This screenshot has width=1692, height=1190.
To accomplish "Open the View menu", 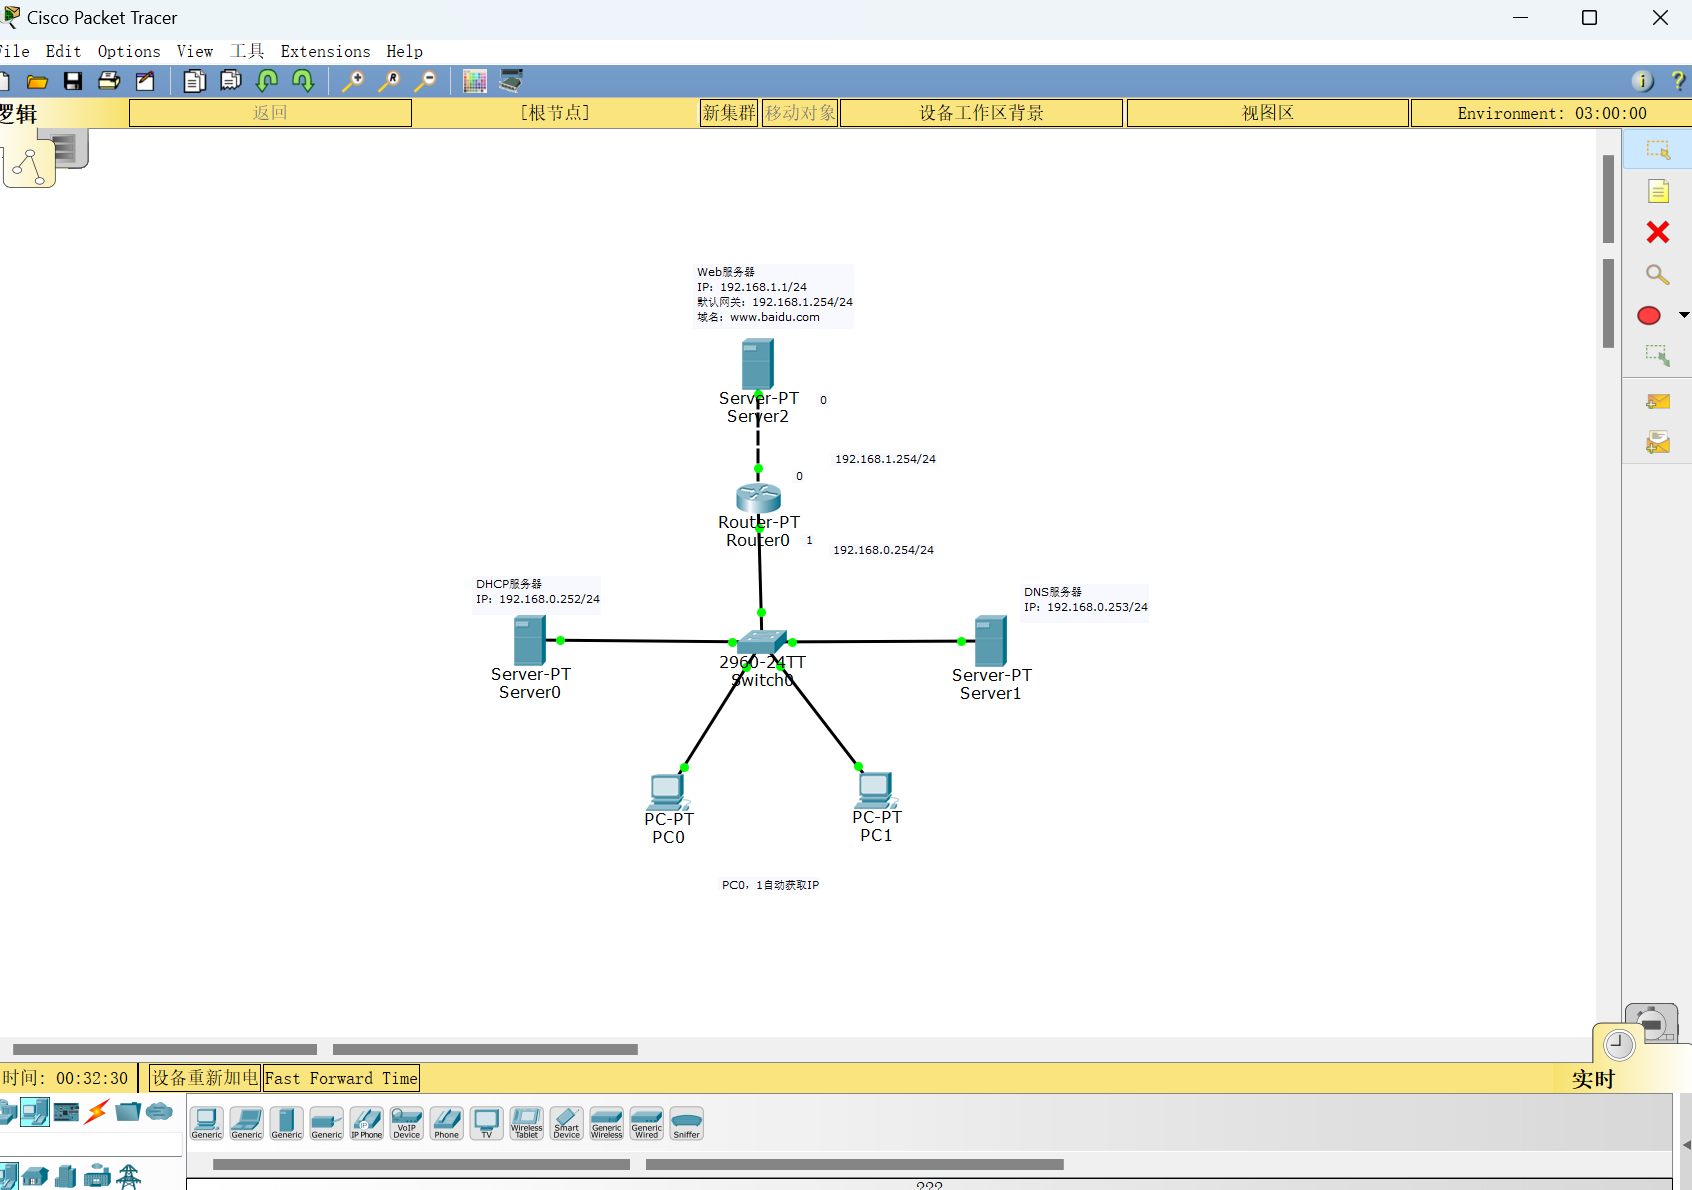I will pos(195,51).
